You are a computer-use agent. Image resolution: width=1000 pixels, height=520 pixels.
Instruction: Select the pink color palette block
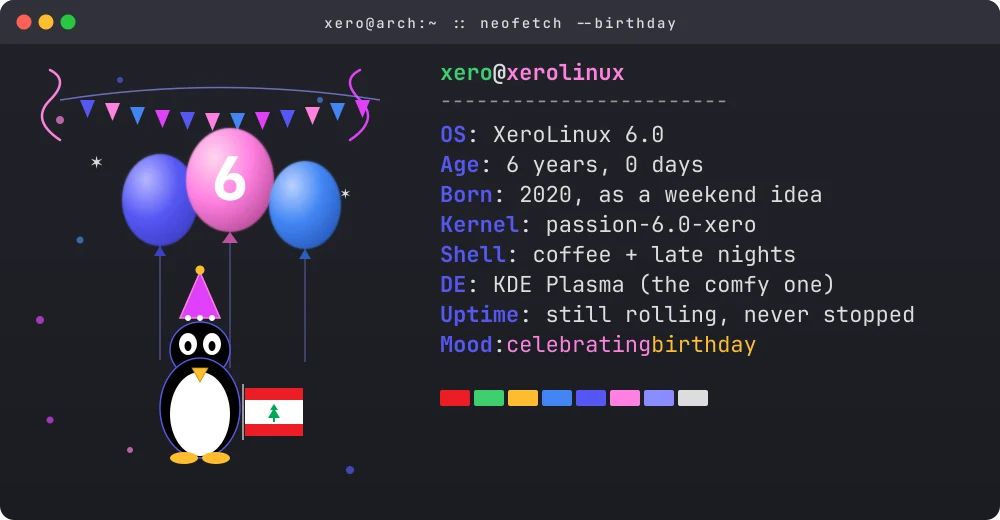[x=625, y=398]
